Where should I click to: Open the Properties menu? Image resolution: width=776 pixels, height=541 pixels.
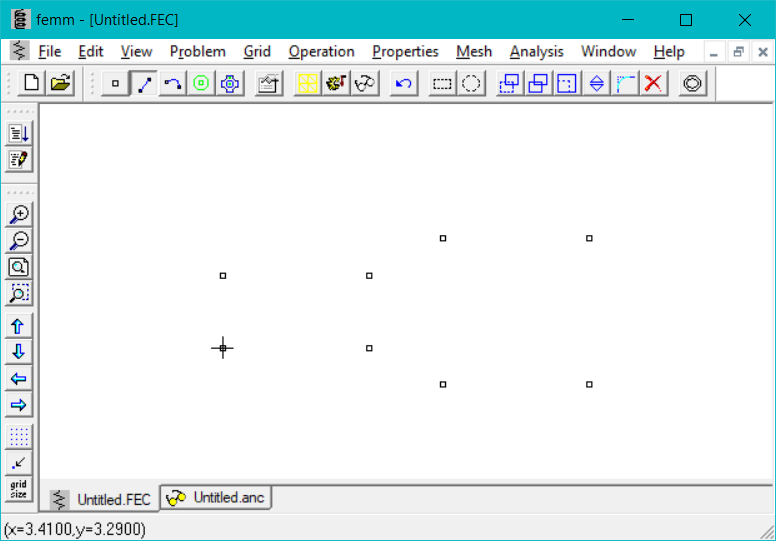[405, 51]
